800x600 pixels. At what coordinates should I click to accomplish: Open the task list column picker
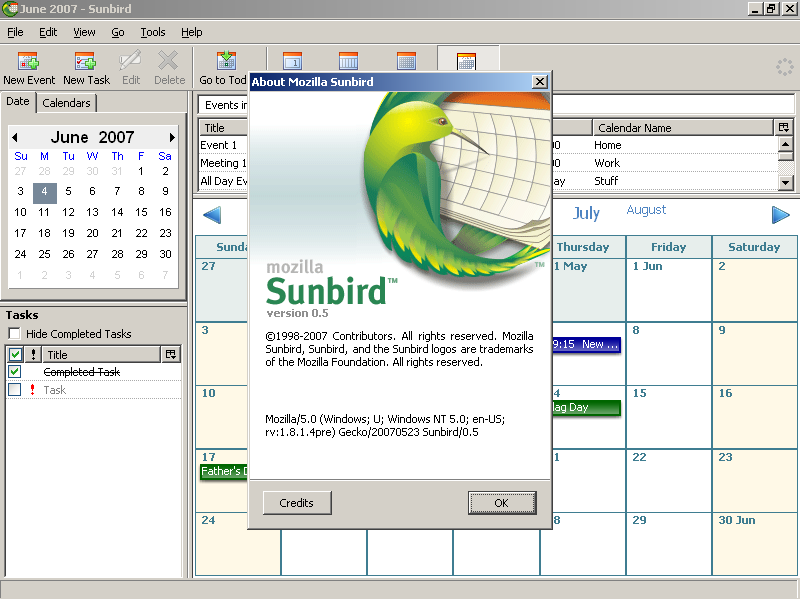coord(171,354)
